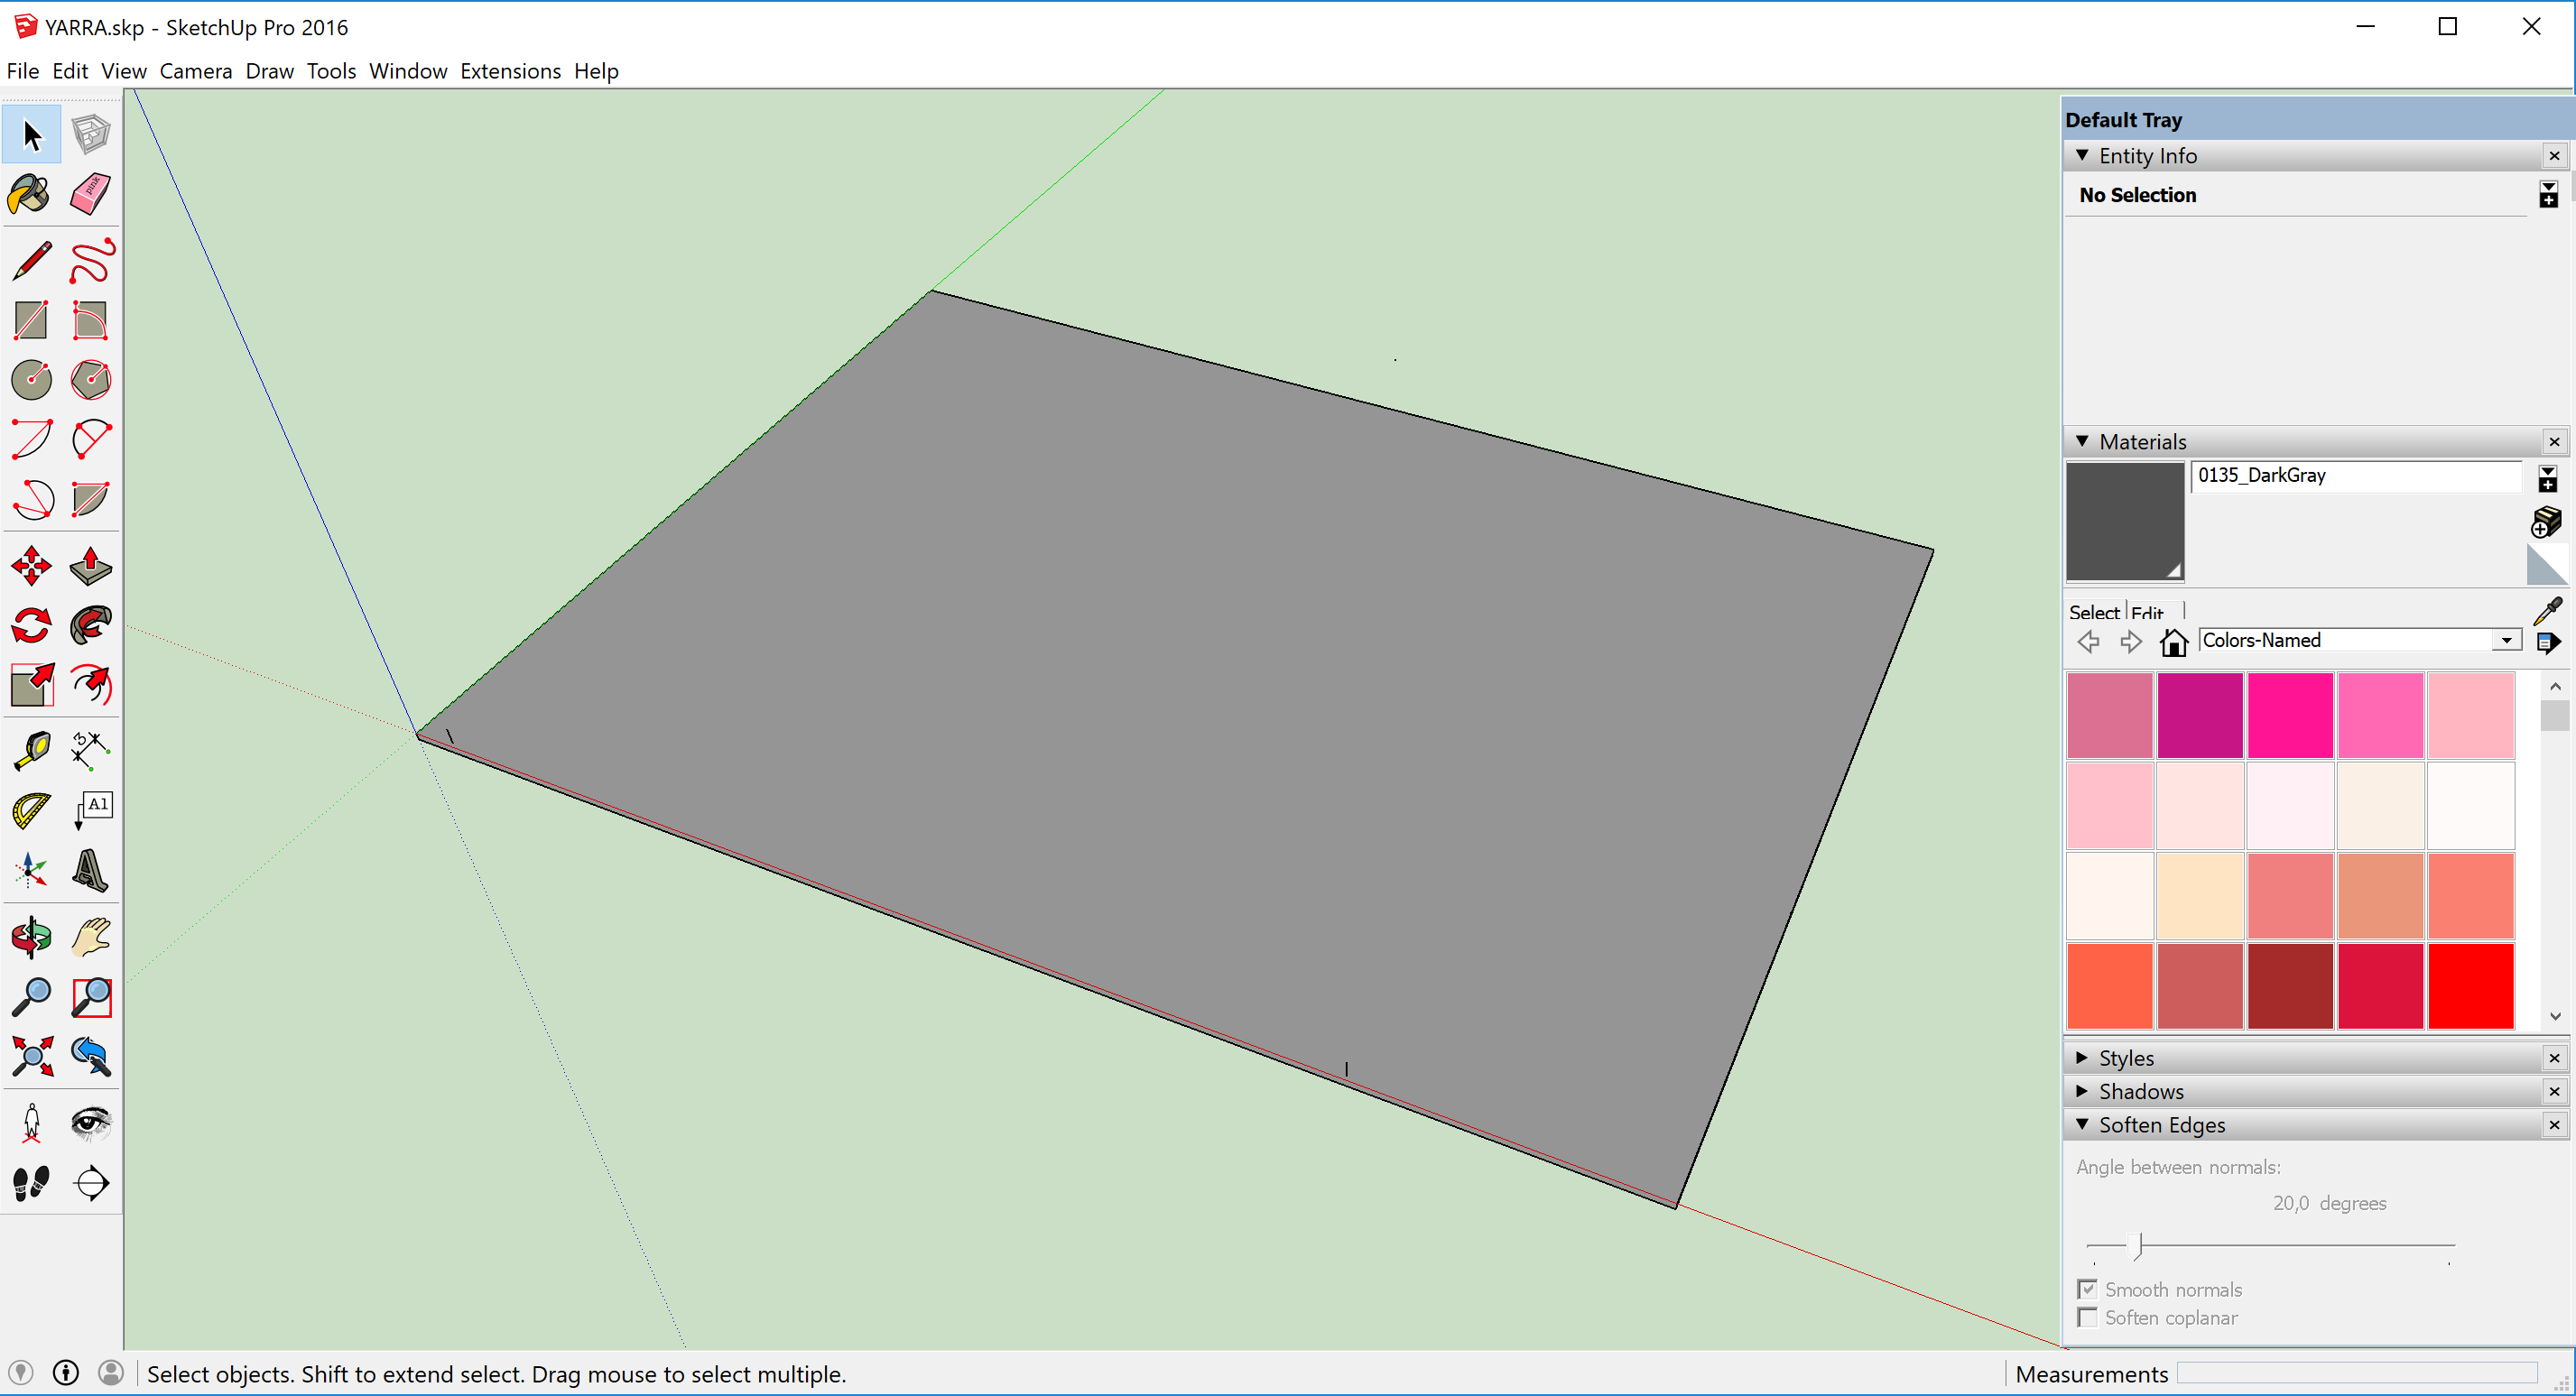Go to the materials In Model home
The image size is (2576, 1396).
(x=2173, y=642)
